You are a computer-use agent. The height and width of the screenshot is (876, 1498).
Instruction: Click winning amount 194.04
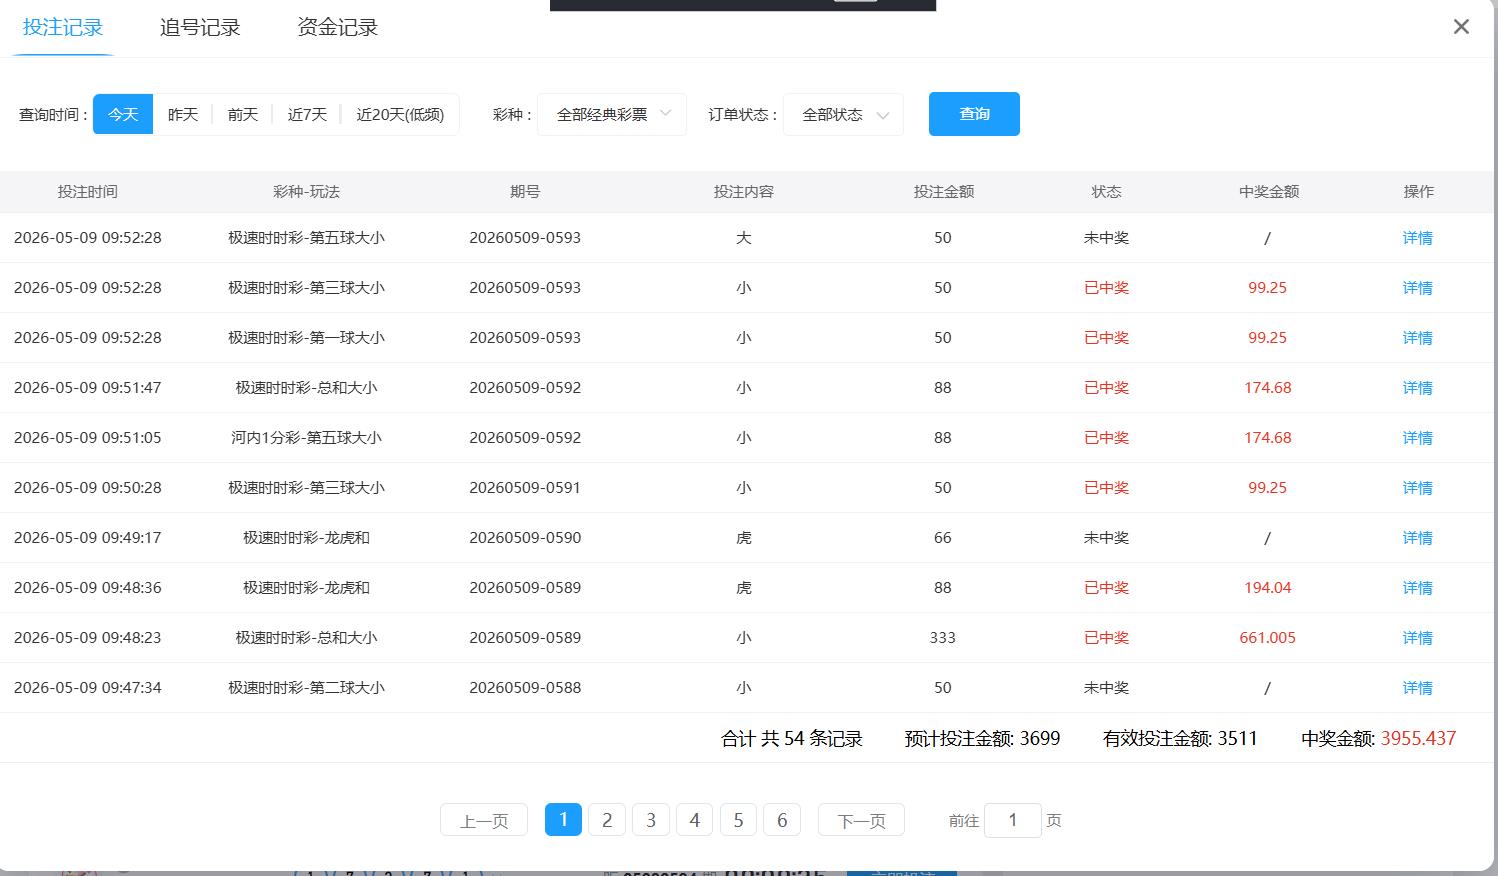pyautogui.click(x=1267, y=588)
